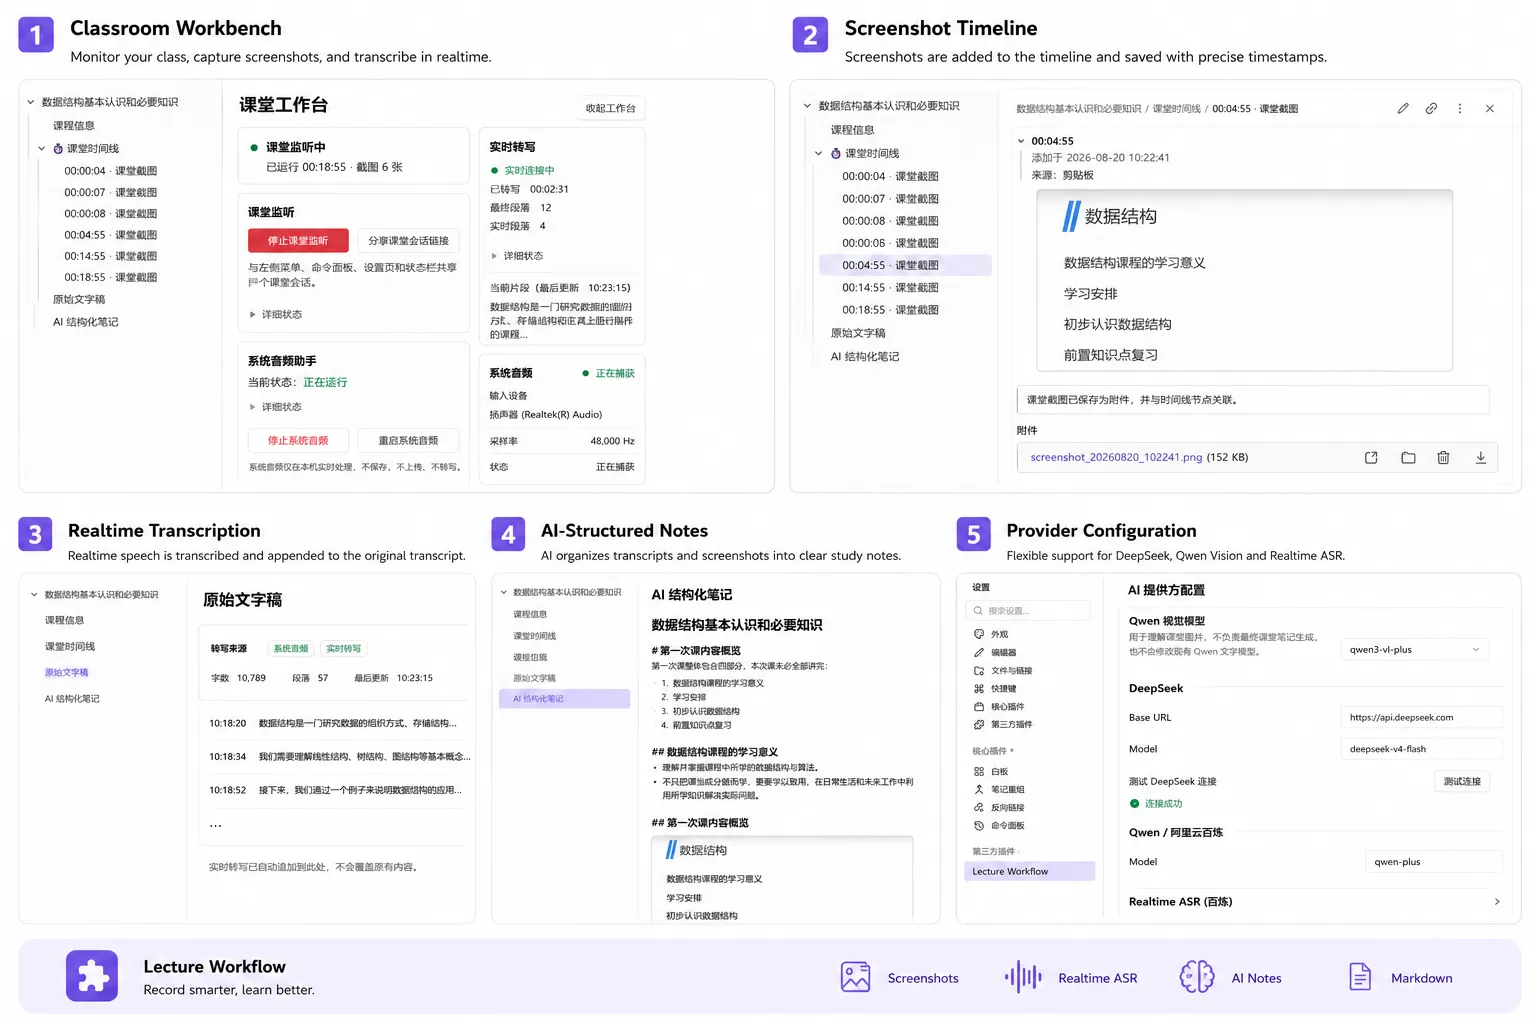The image size is (1536, 1024).
Task: Click the 分享课堂会话链接 button
Action: pyautogui.click(x=408, y=240)
